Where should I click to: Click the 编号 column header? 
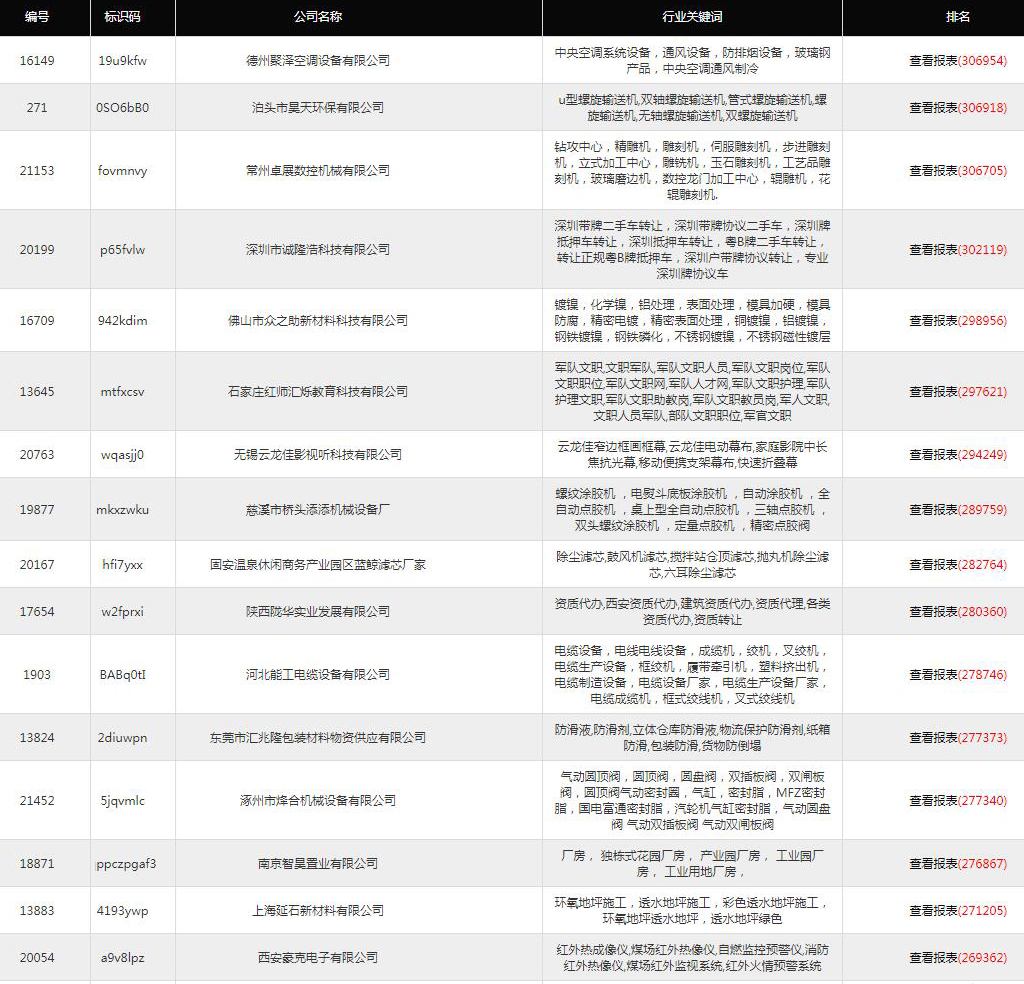37,17
